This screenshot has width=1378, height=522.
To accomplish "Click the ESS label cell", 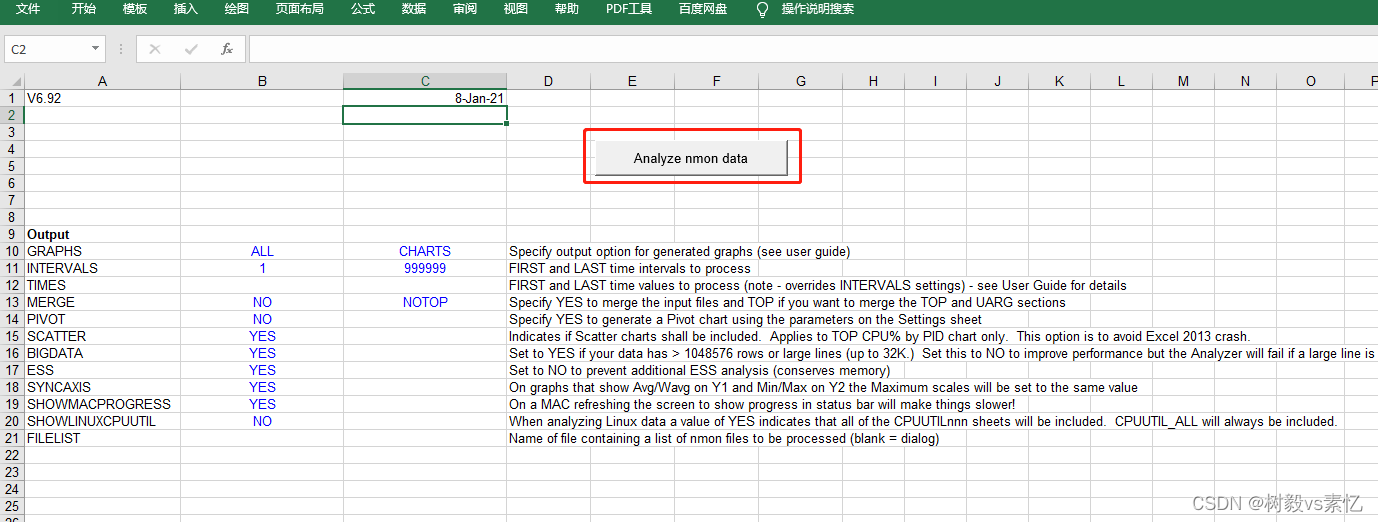I will point(102,370).
